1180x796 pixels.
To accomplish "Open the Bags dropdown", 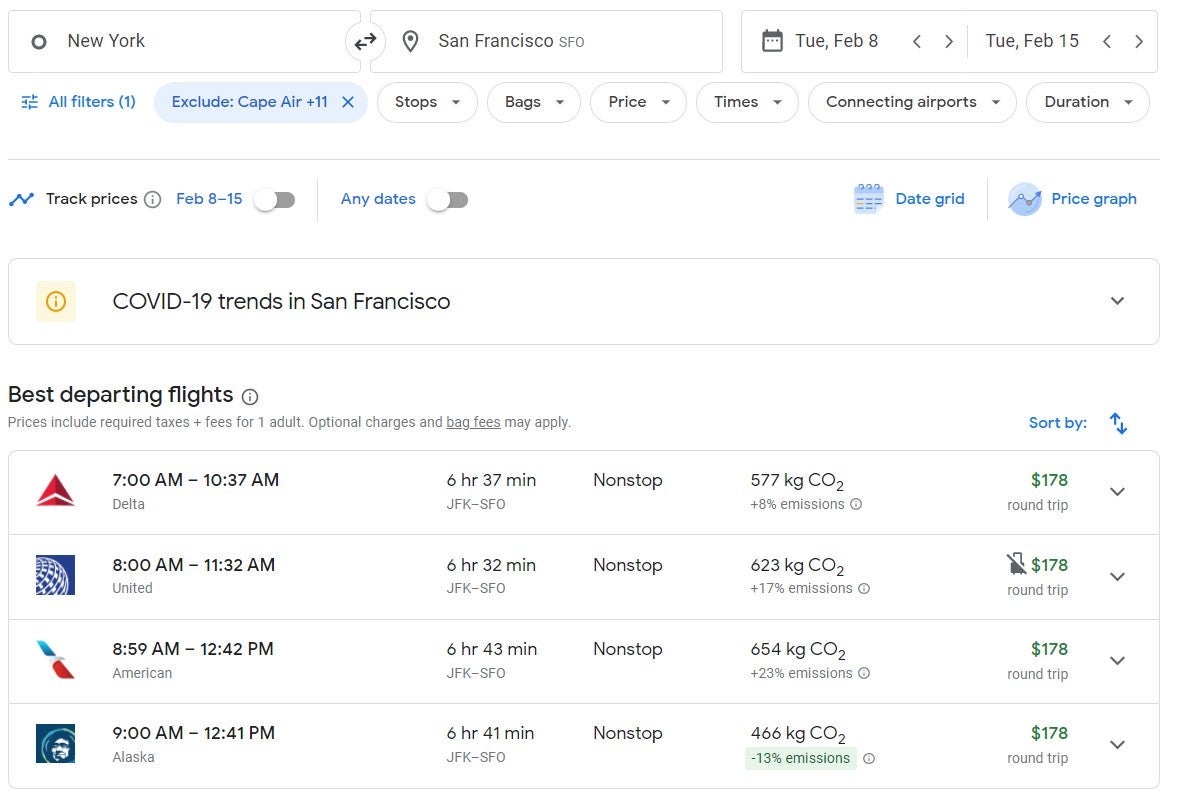I will 534,102.
